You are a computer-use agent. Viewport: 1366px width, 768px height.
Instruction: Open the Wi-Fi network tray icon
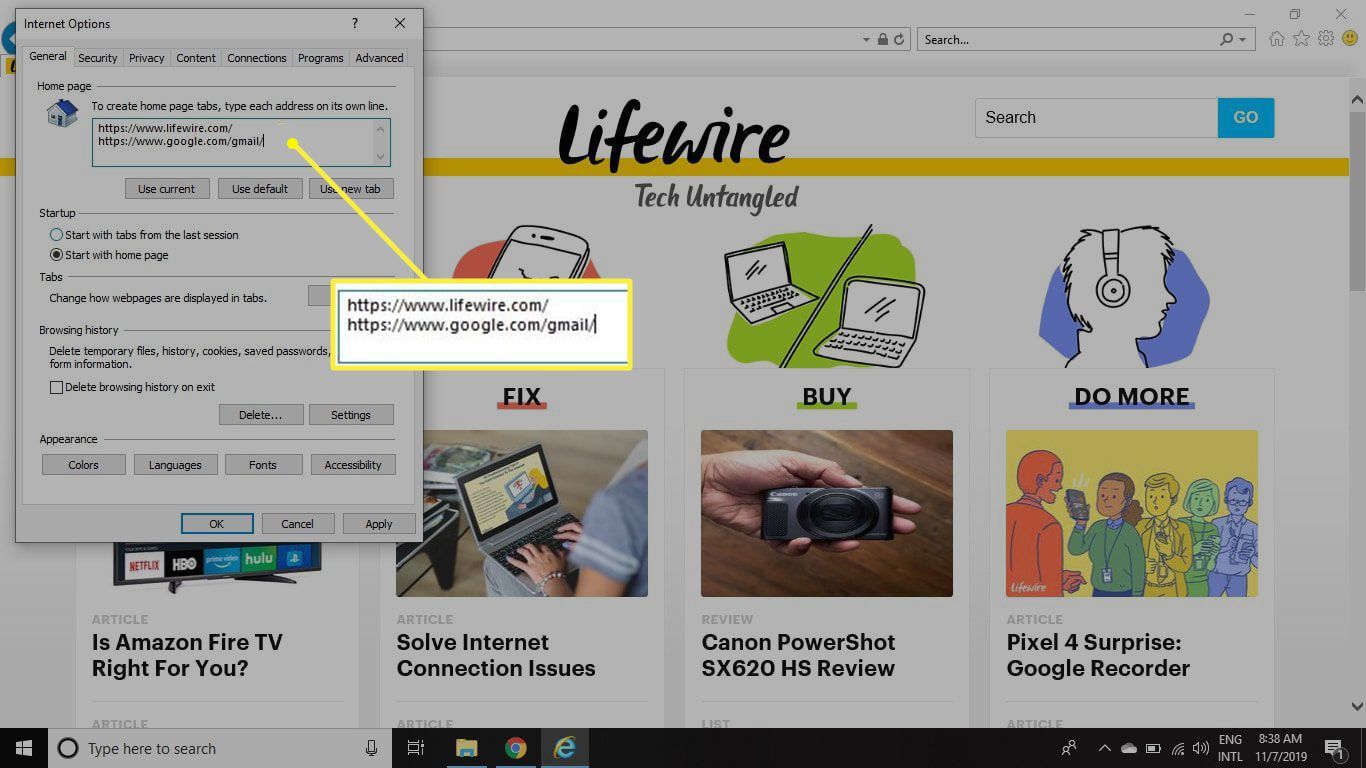point(1177,749)
